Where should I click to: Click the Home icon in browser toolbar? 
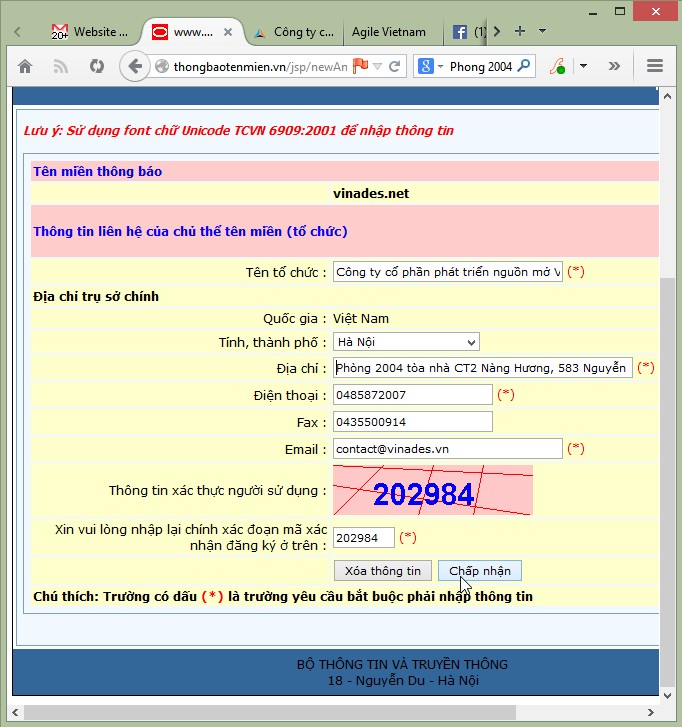pyautogui.click(x=25, y=67)
